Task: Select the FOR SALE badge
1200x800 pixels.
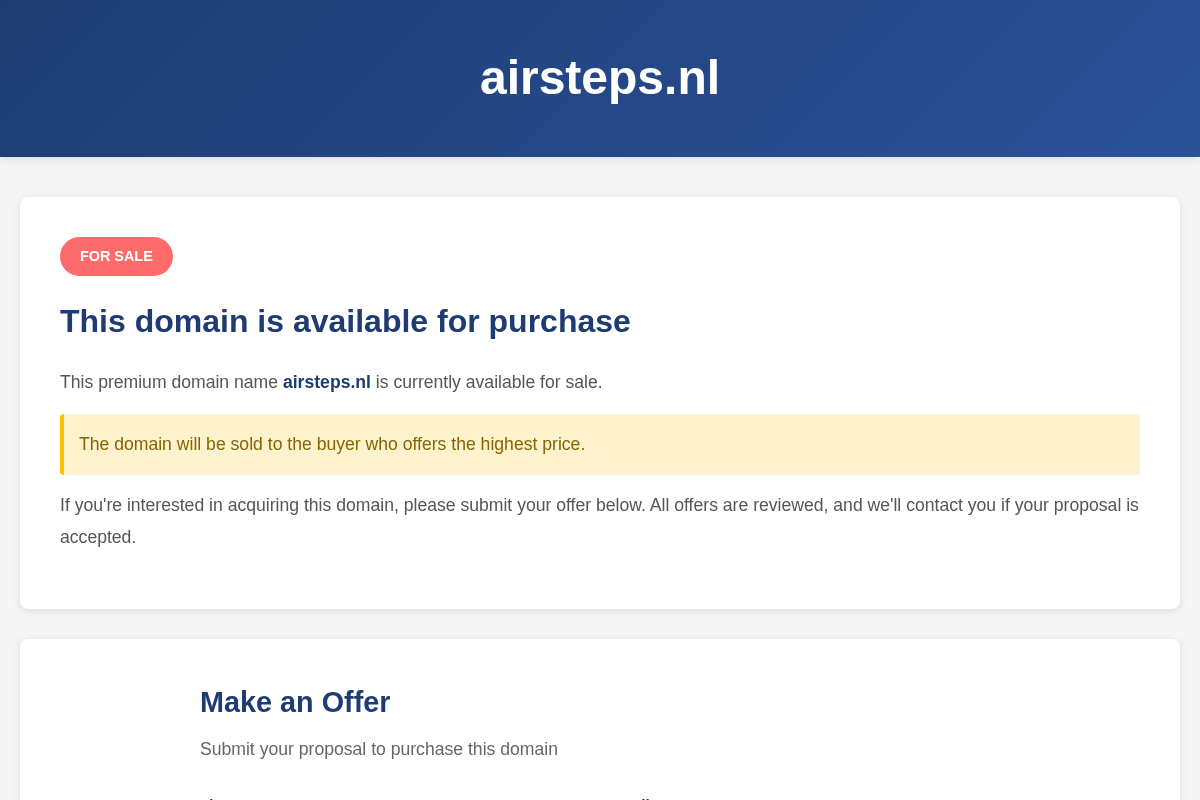Action: [116, 256]
